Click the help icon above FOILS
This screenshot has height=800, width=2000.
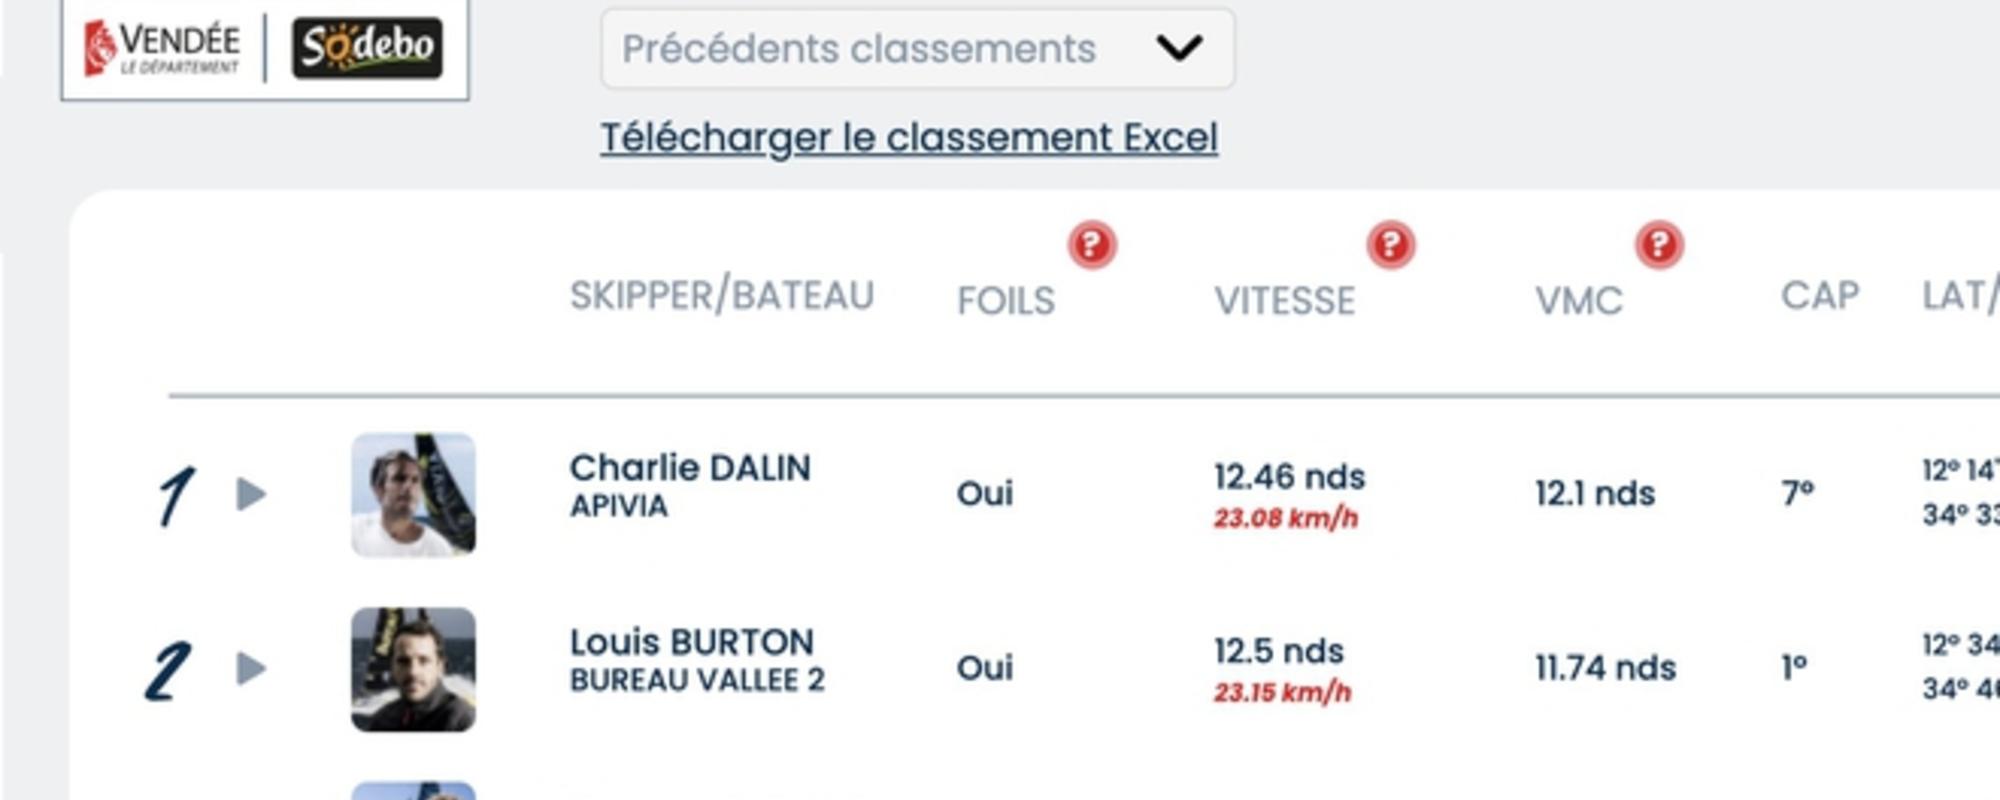click(x=1092, y=245)
